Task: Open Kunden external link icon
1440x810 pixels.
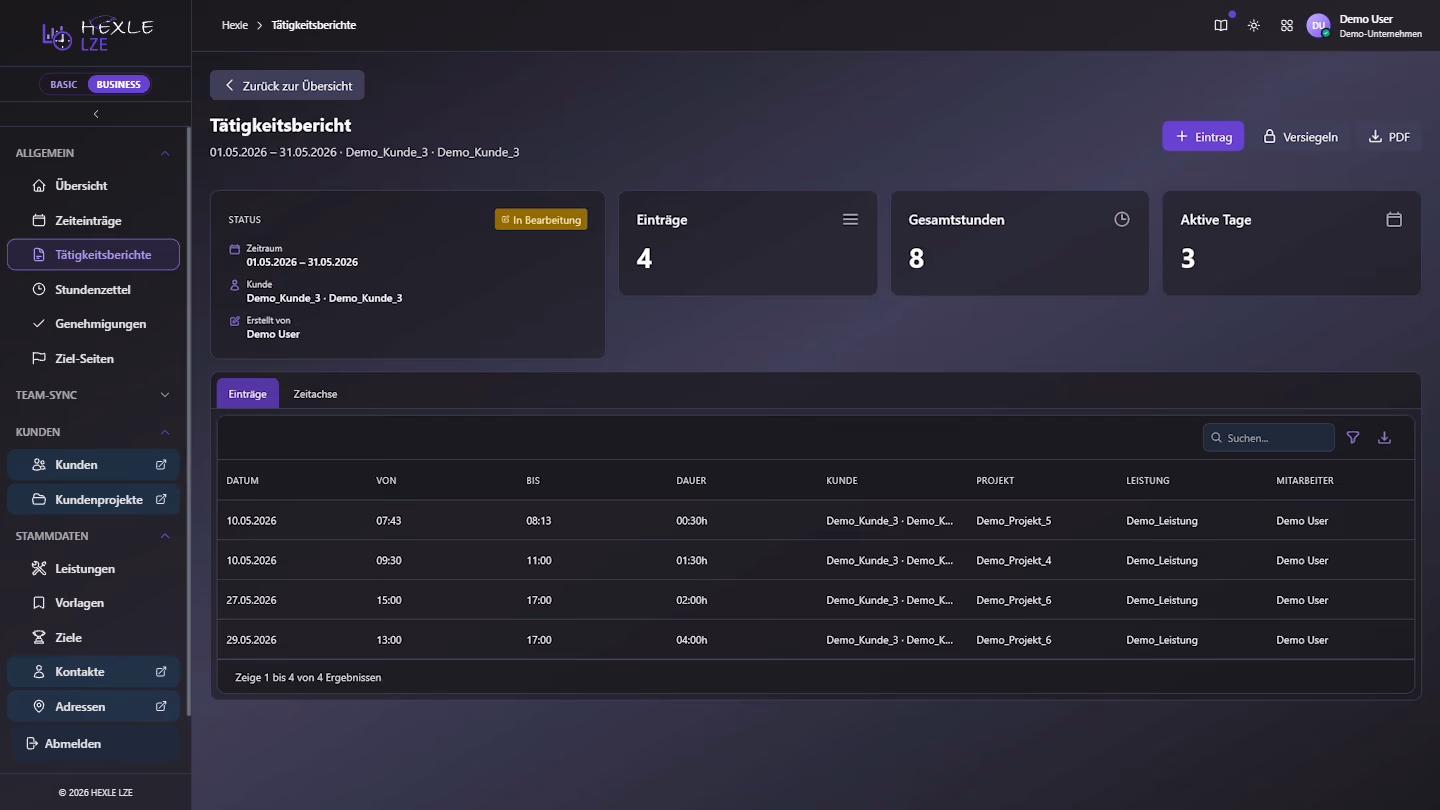Action: tap(161, 465)
